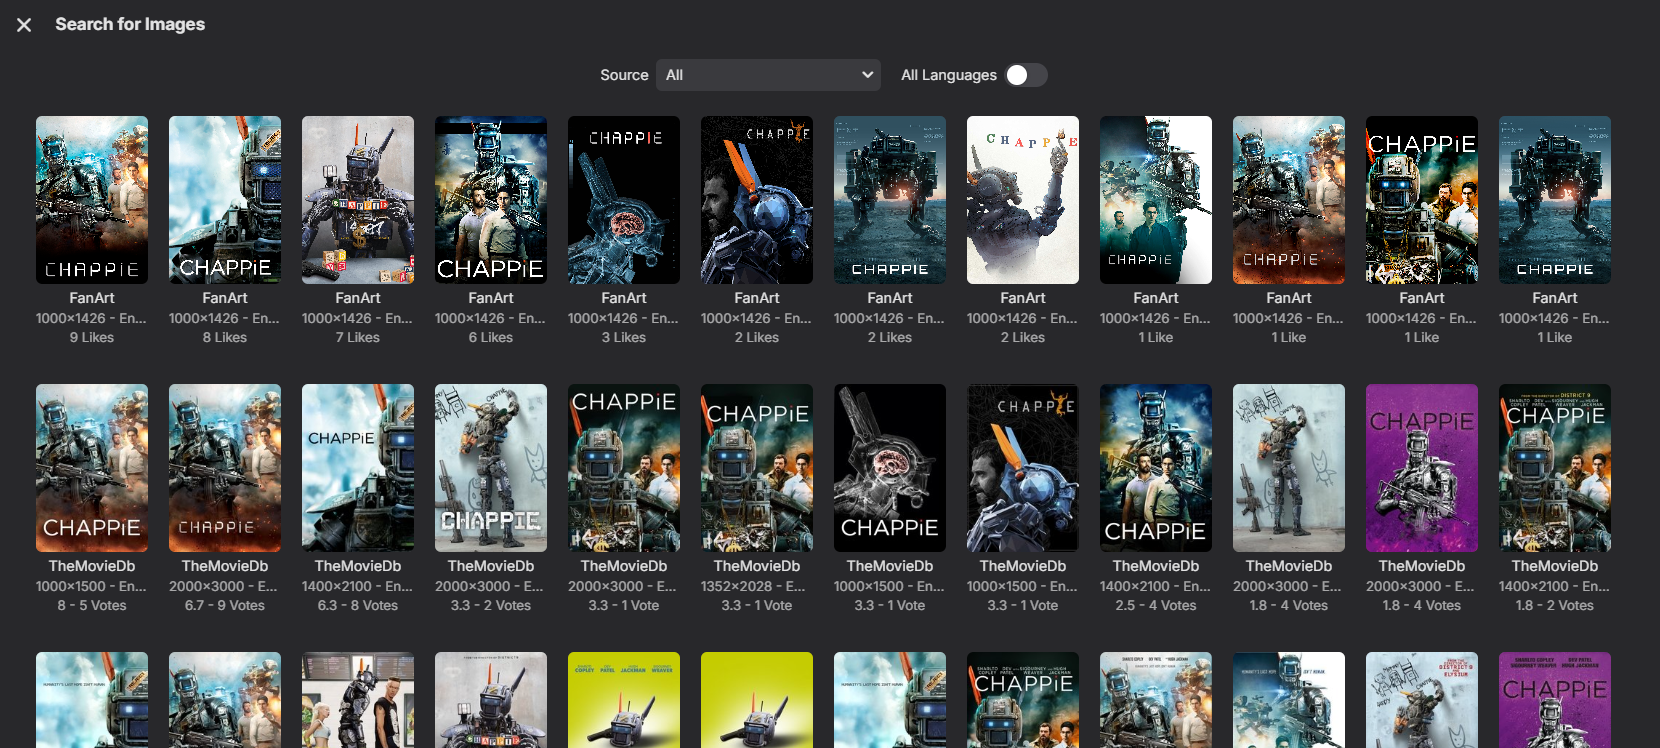Screen dimensions: 1660x748
Task: Open the Source dropdown set to All
Action: [768, 75]
